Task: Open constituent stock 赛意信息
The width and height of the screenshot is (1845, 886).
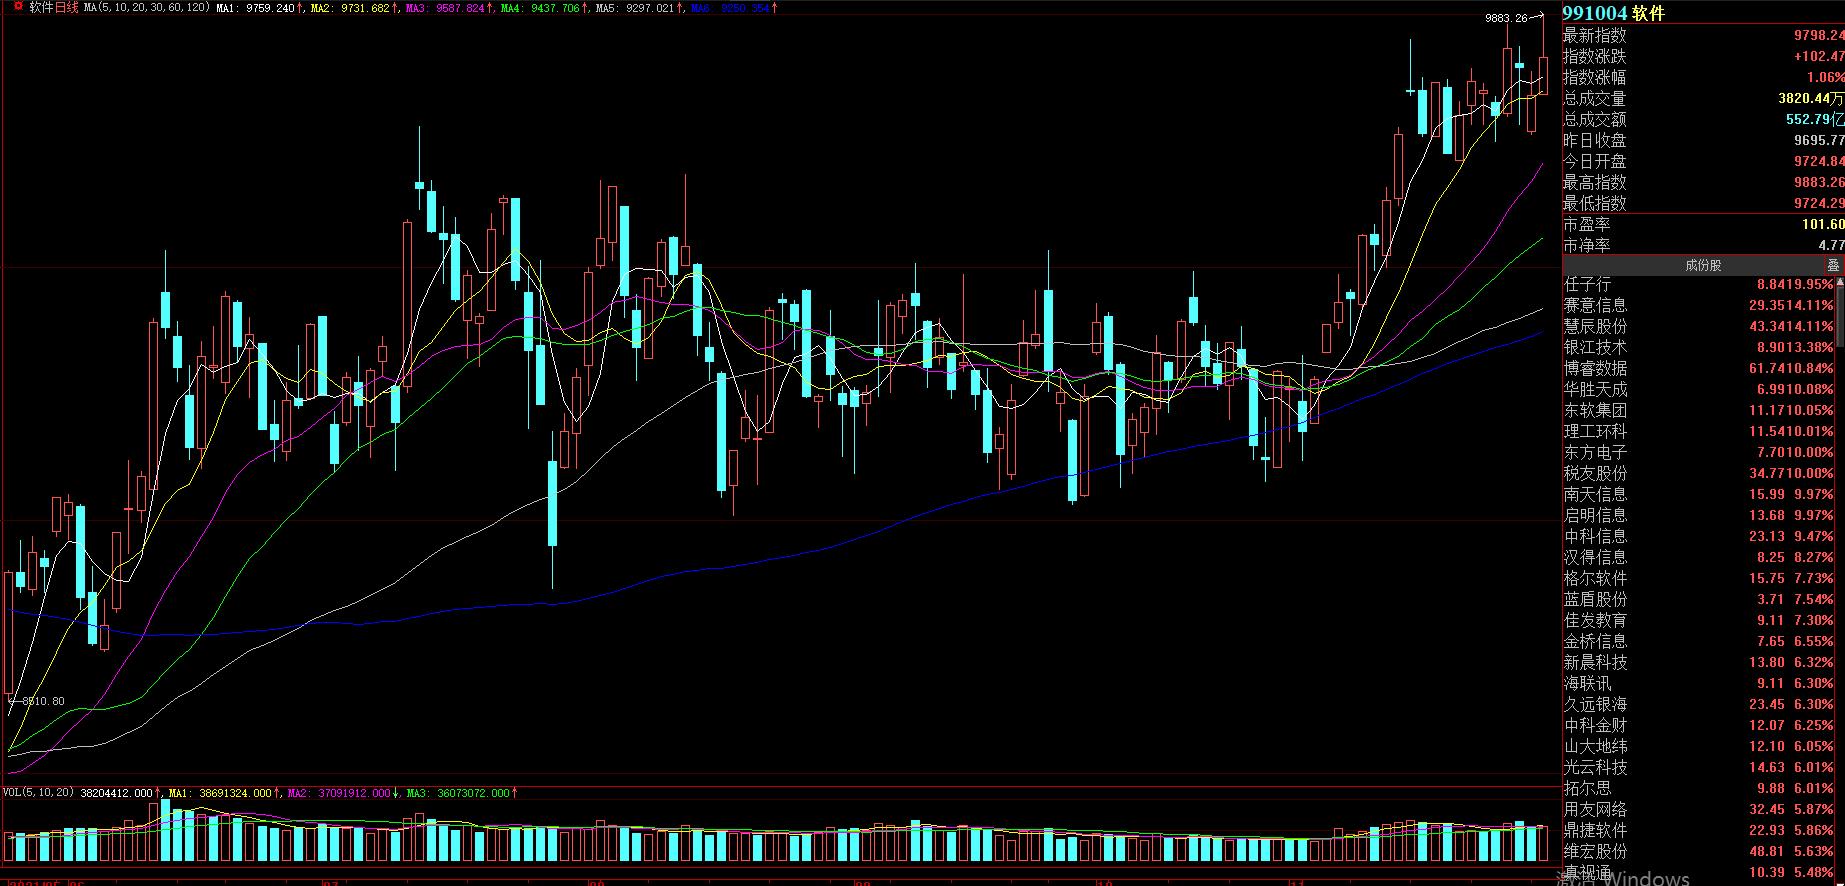Action: point(1595,306)
